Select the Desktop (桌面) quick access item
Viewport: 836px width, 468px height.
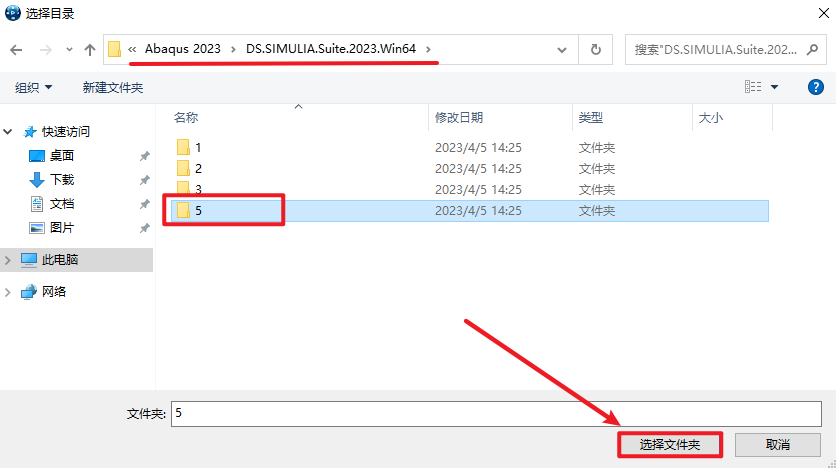(62, 155)
